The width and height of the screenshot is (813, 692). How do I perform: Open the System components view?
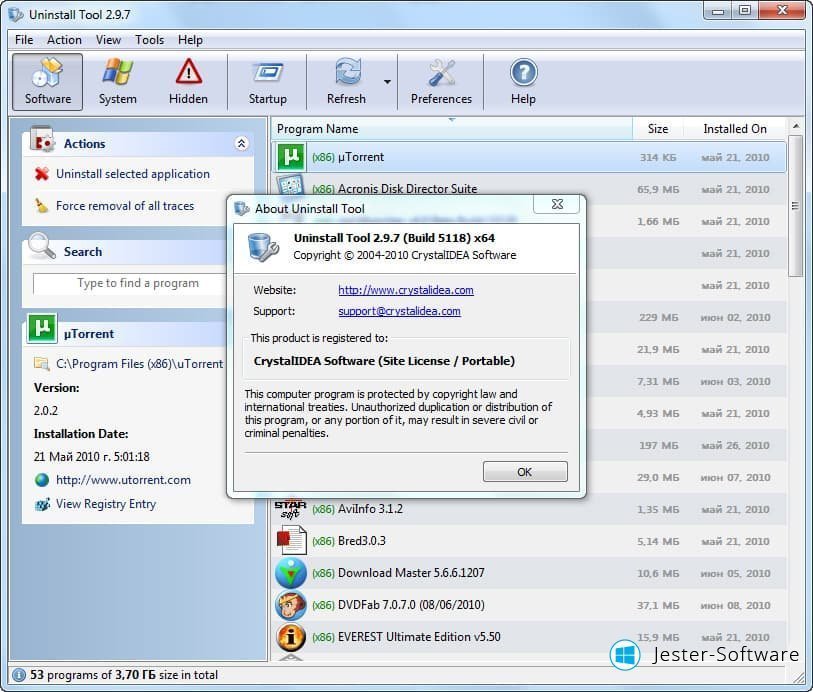[x=117, y=81]
